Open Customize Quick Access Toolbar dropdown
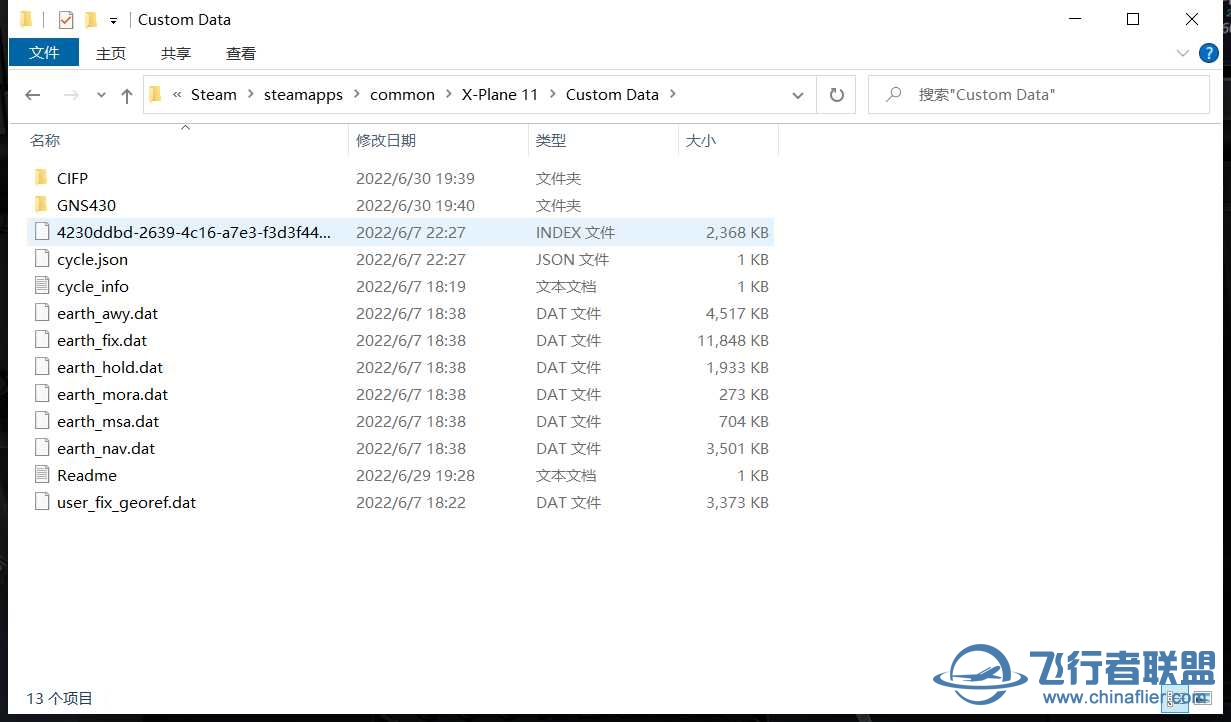Screen dimensions: 1231x722 pos(114,20)
